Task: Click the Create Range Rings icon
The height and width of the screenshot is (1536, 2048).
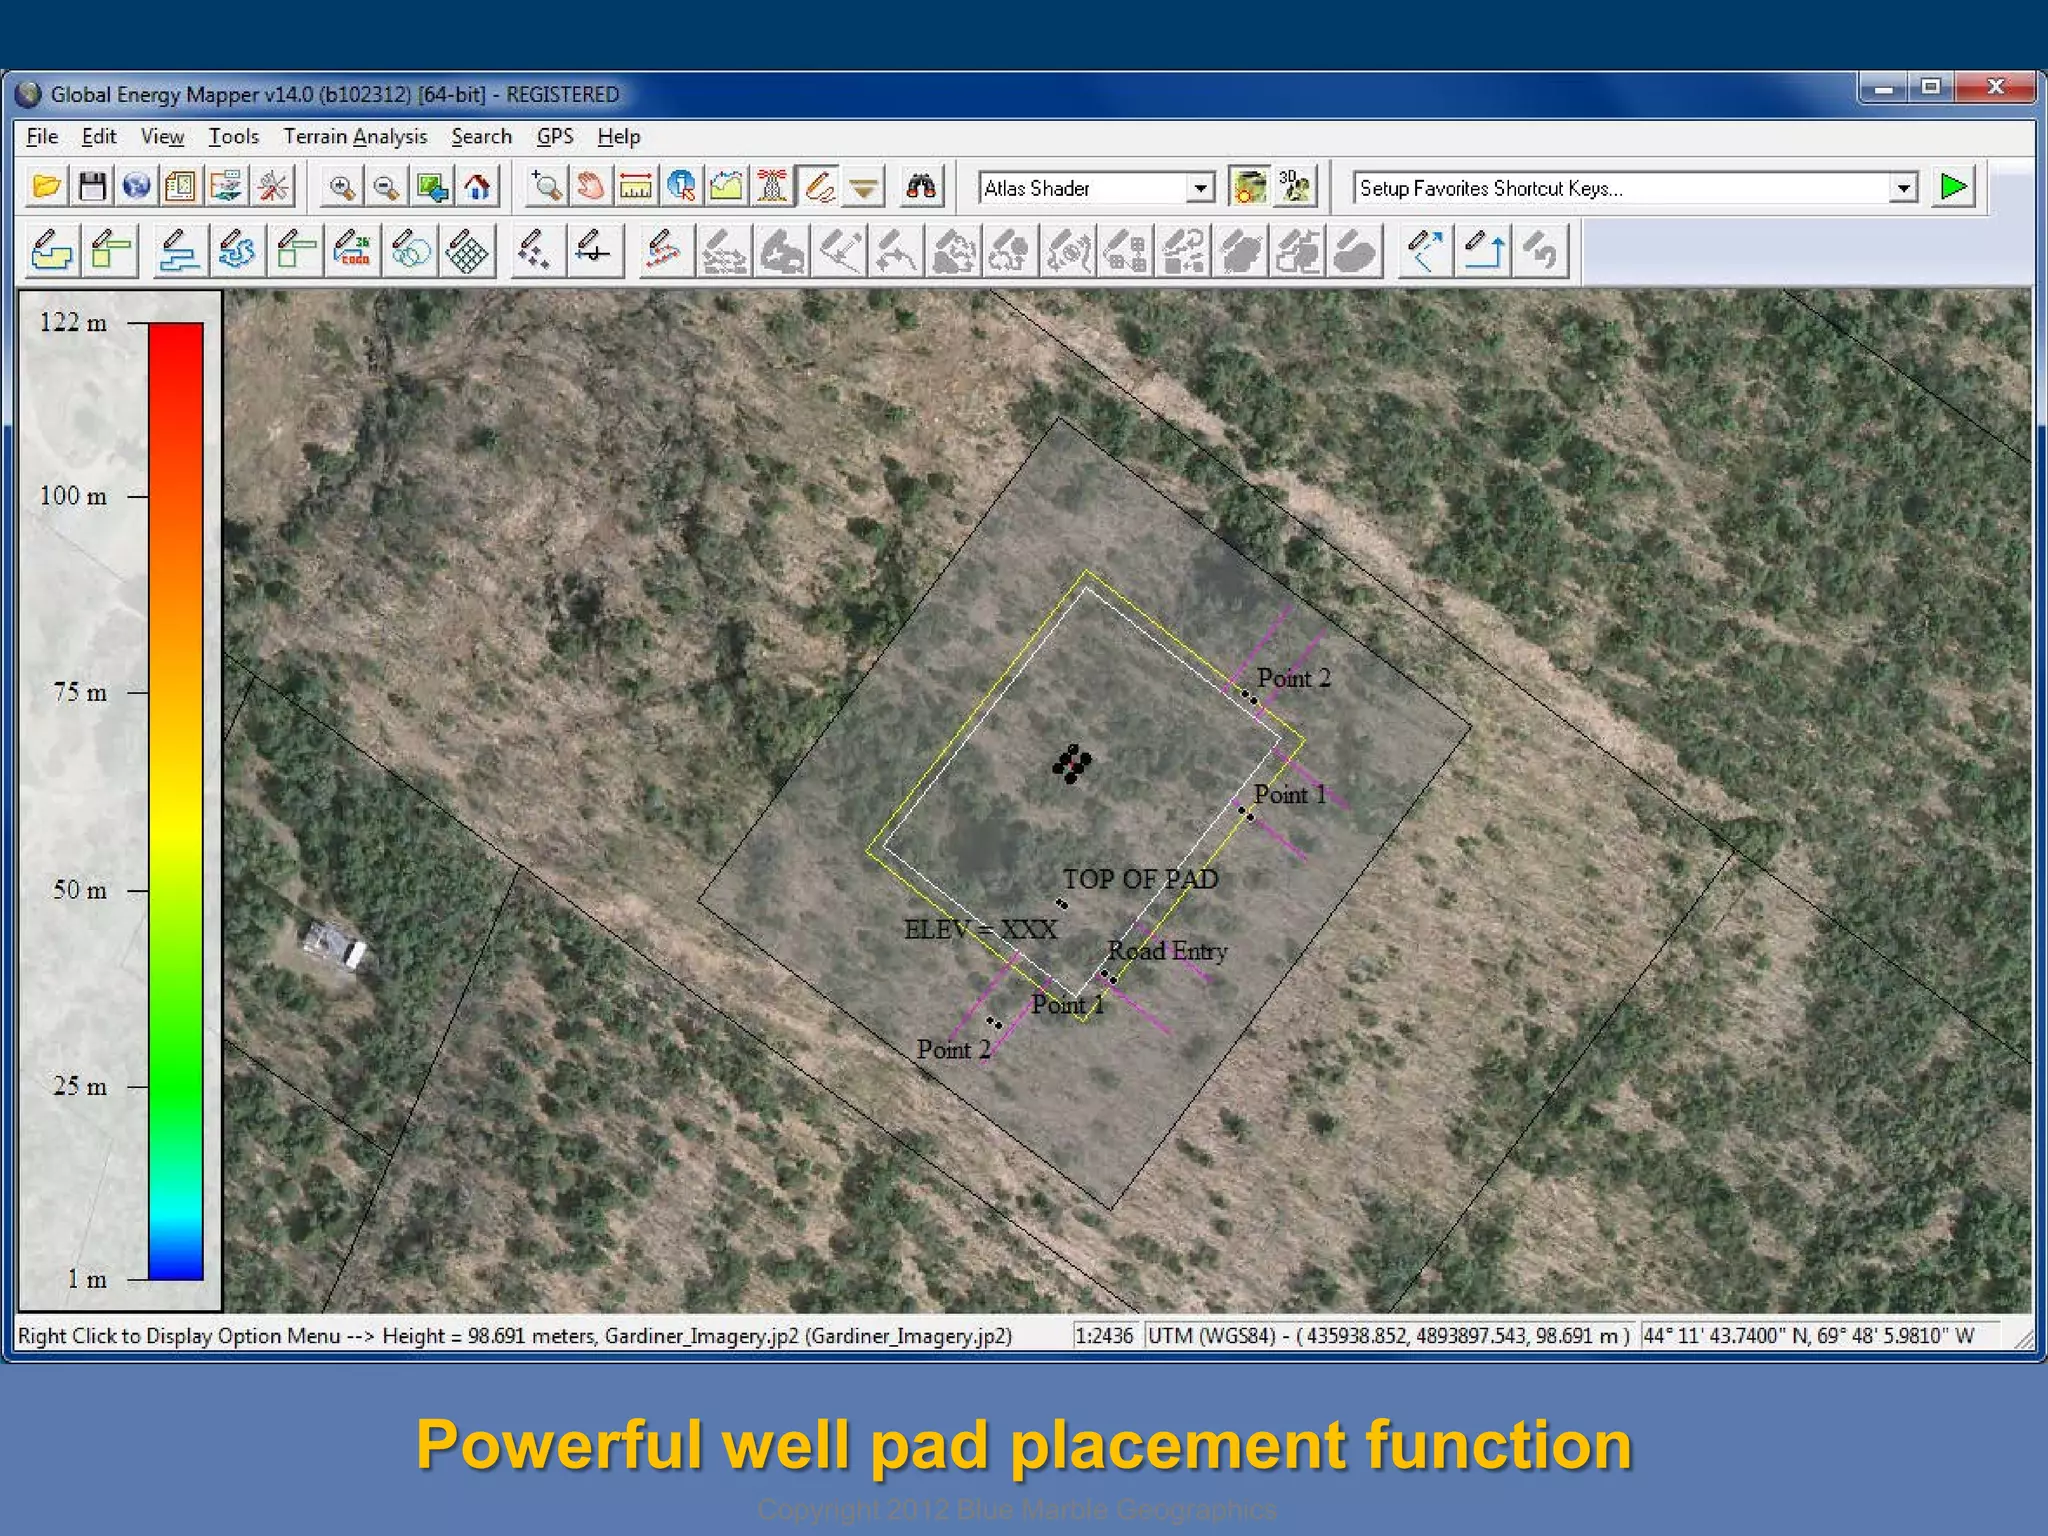Action: 411,250
